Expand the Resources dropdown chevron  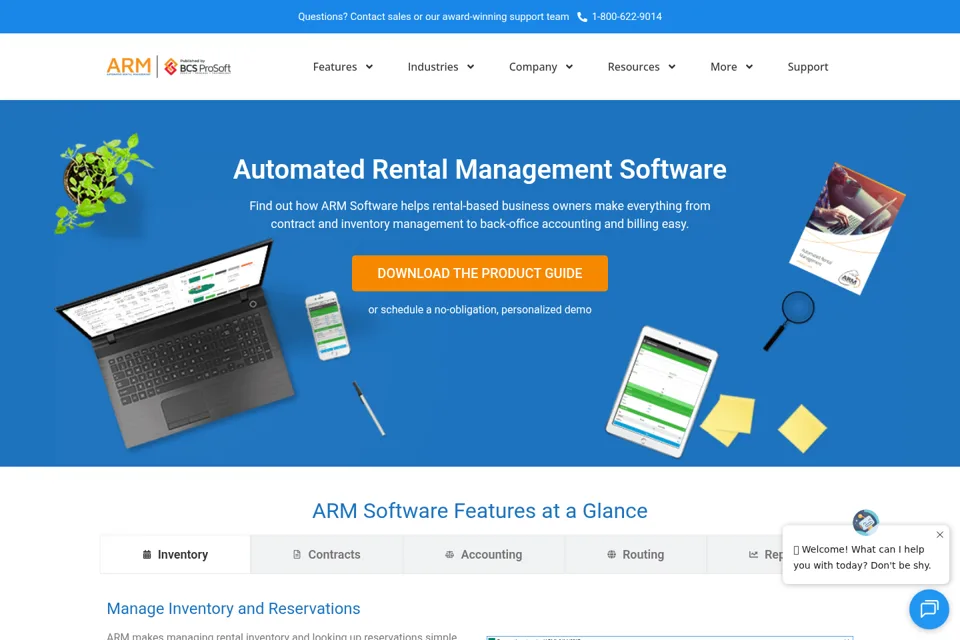click(x=672, y=67)
